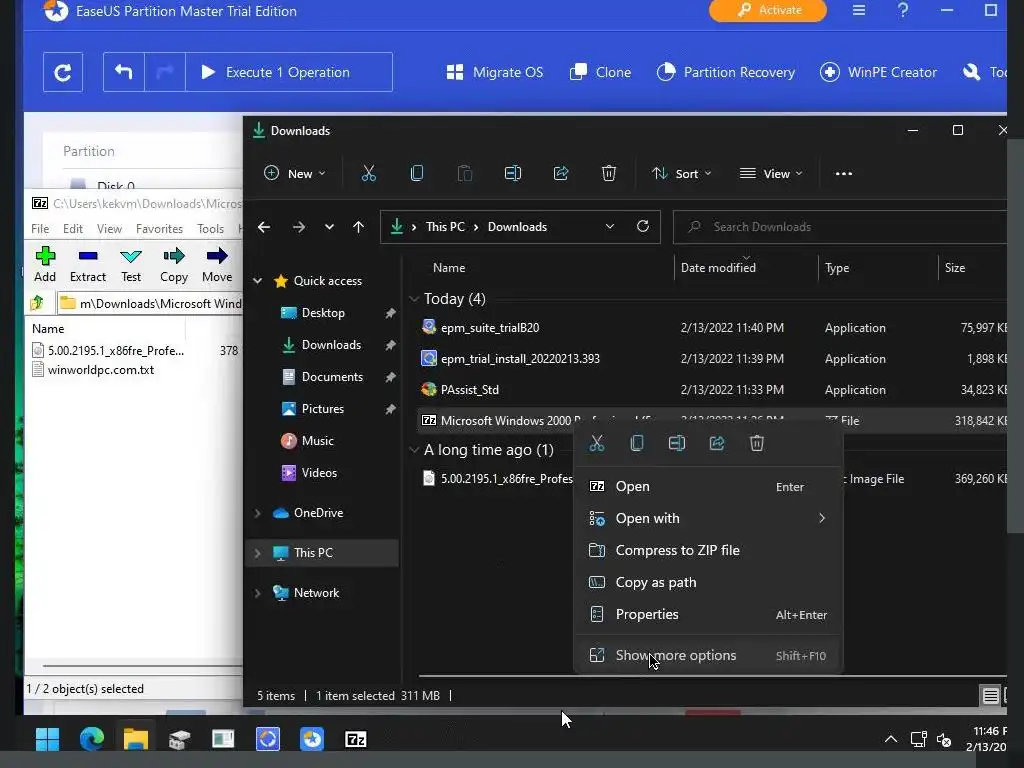Open the EaseUS hamburger menu

859,10
